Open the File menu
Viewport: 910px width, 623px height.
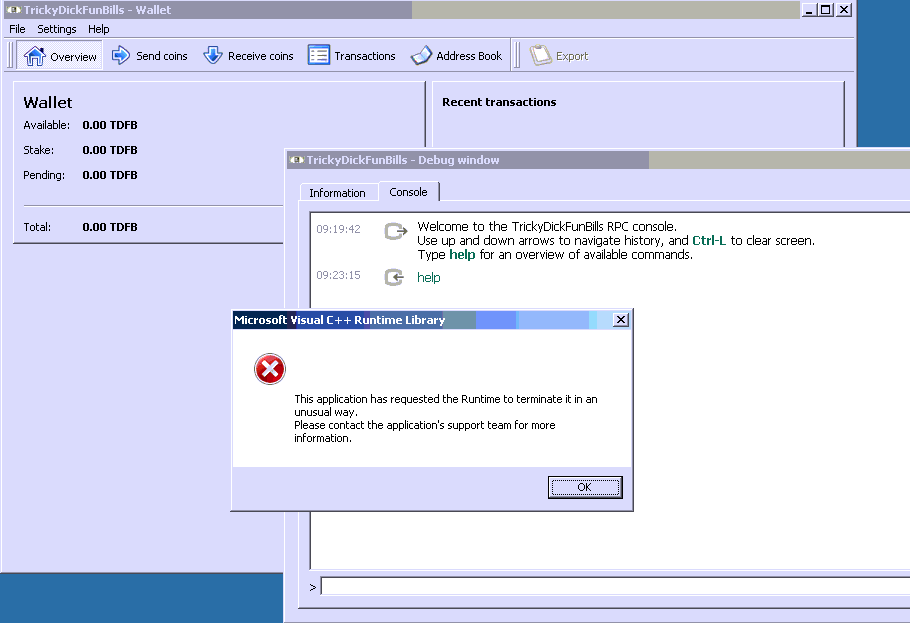(x=17, y=29)
